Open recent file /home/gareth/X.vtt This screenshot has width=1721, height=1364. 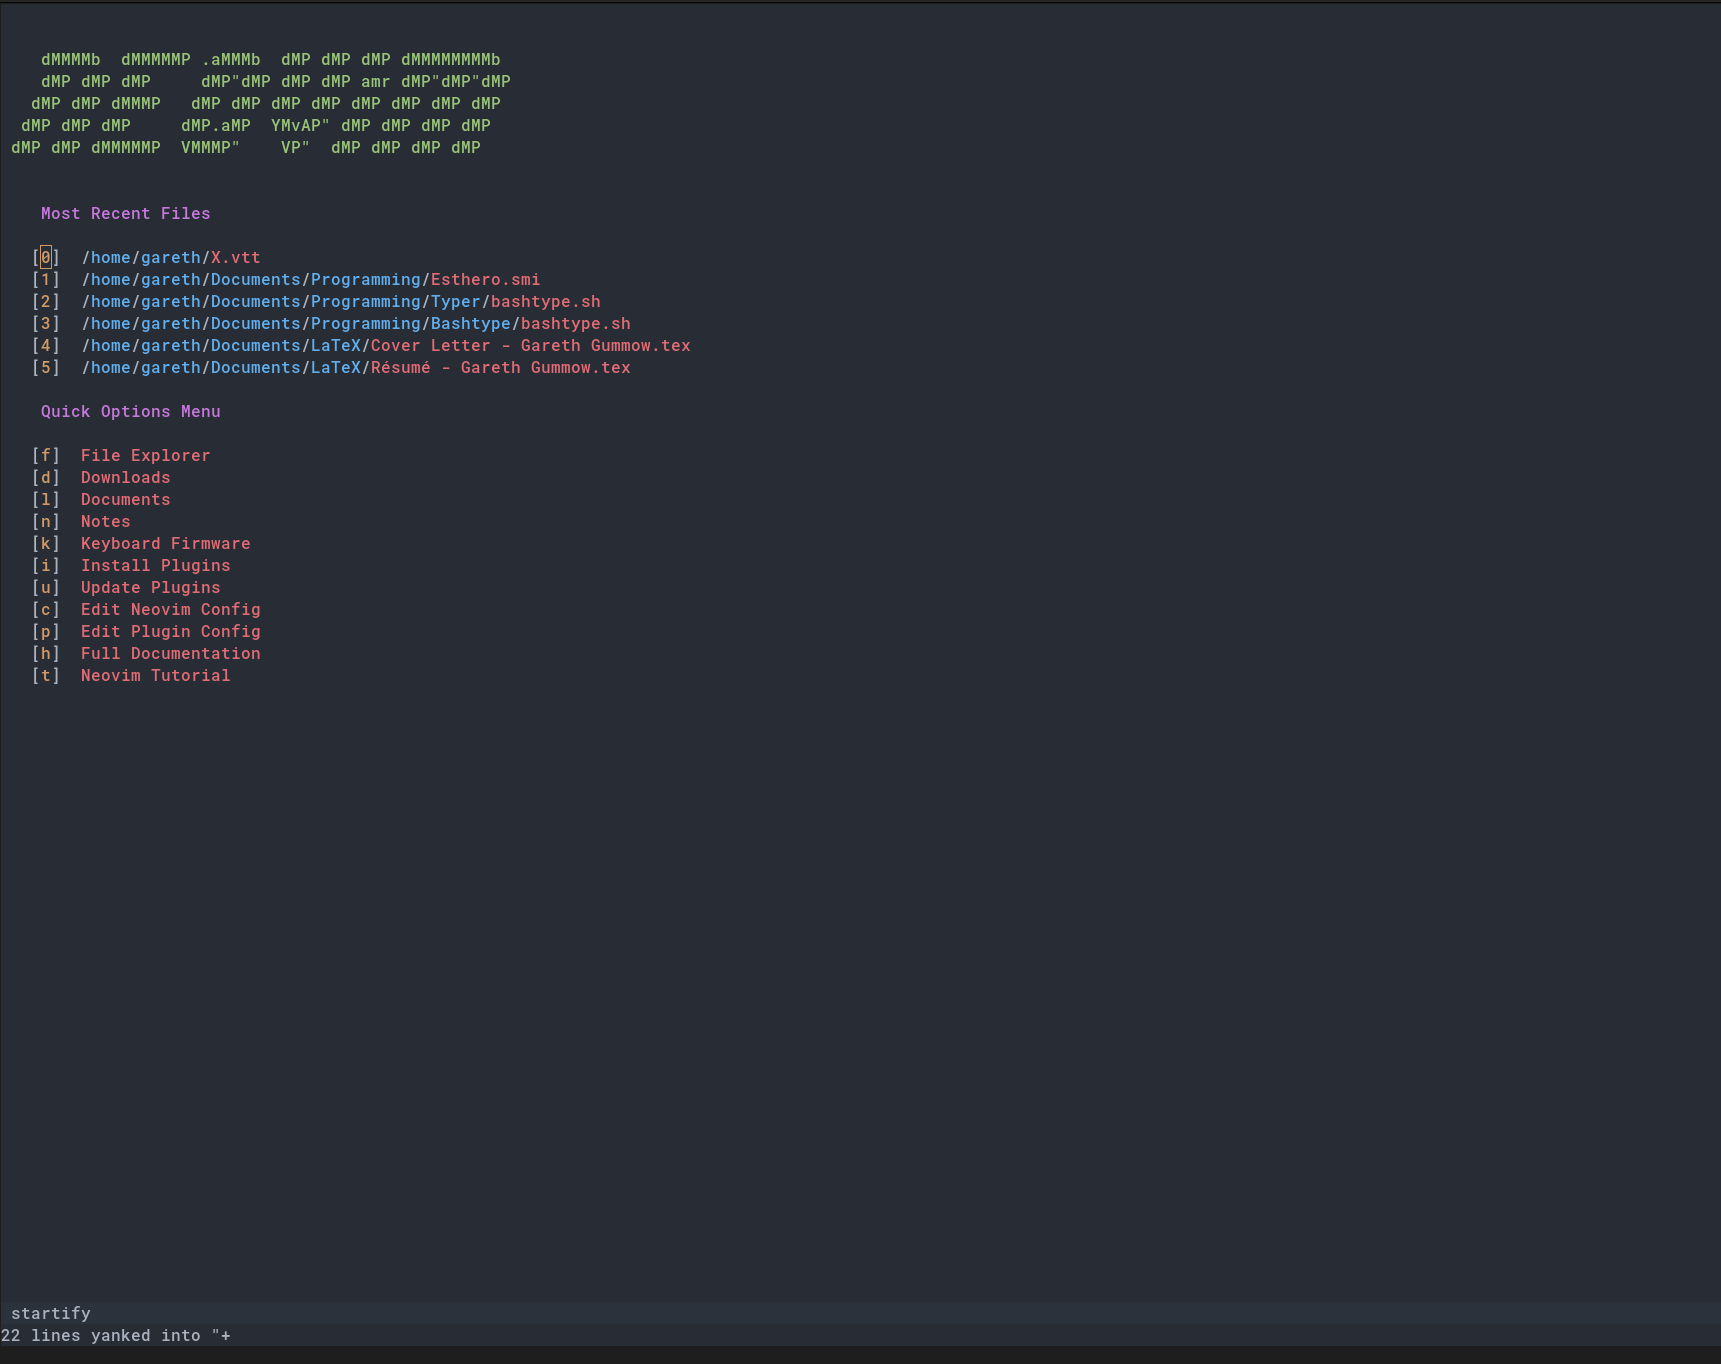click(171, 257)
